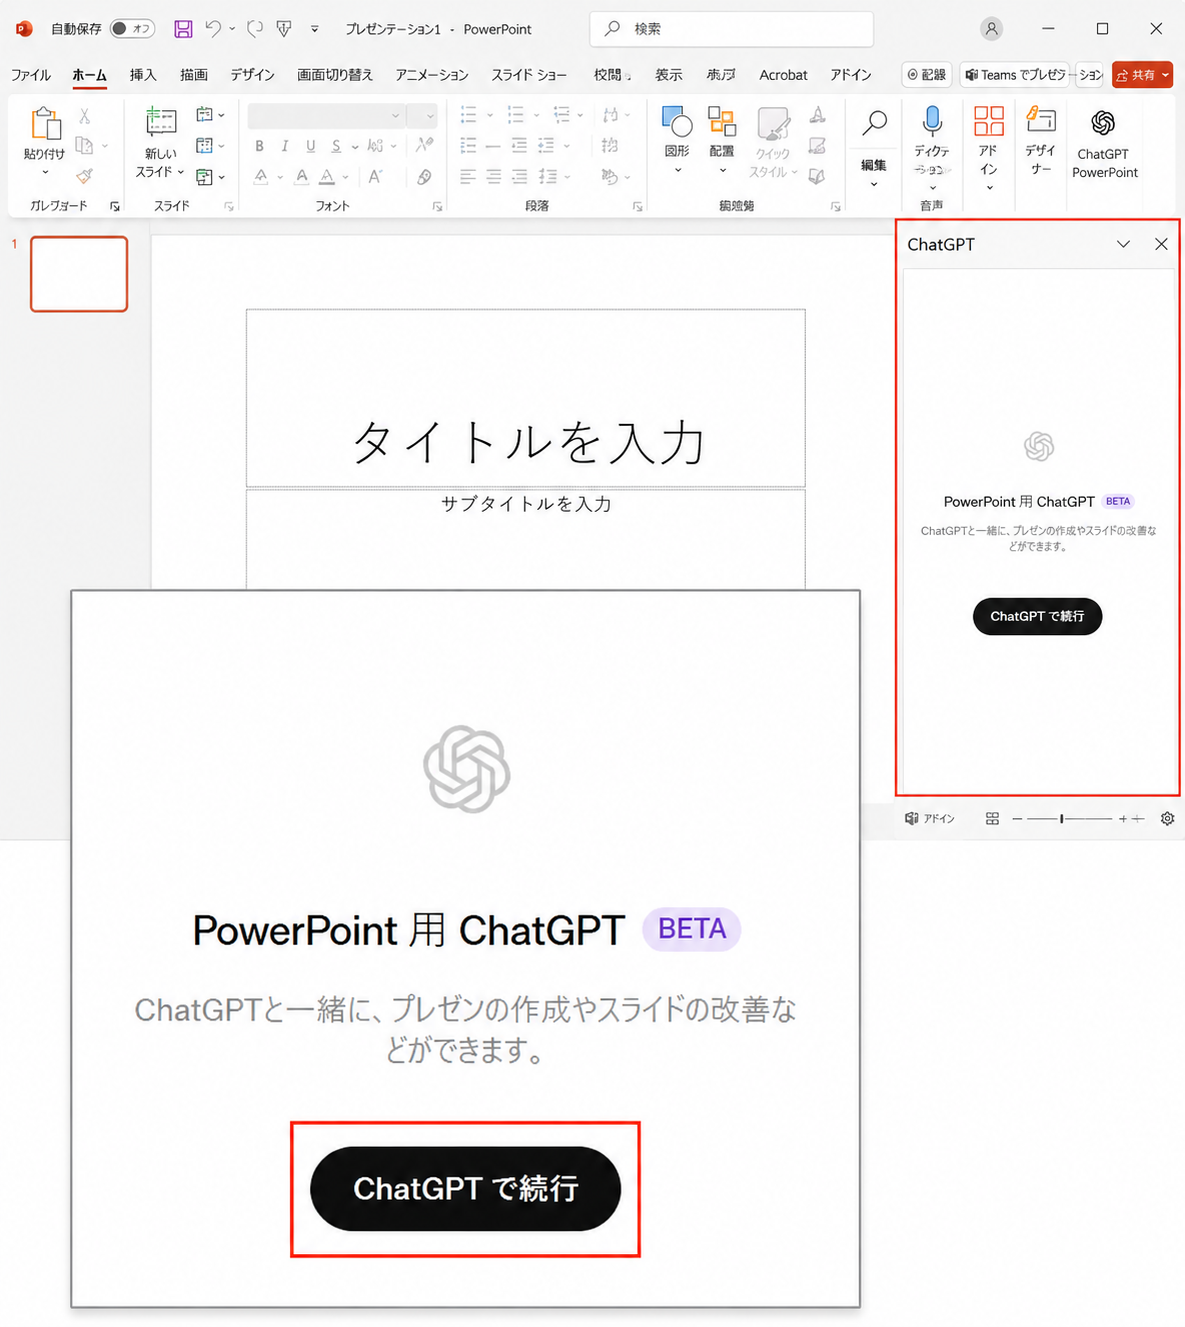Click the 編集 magnifier icon in ribbon
This screenshot has height=1327, width=1185.
point(874,123)
